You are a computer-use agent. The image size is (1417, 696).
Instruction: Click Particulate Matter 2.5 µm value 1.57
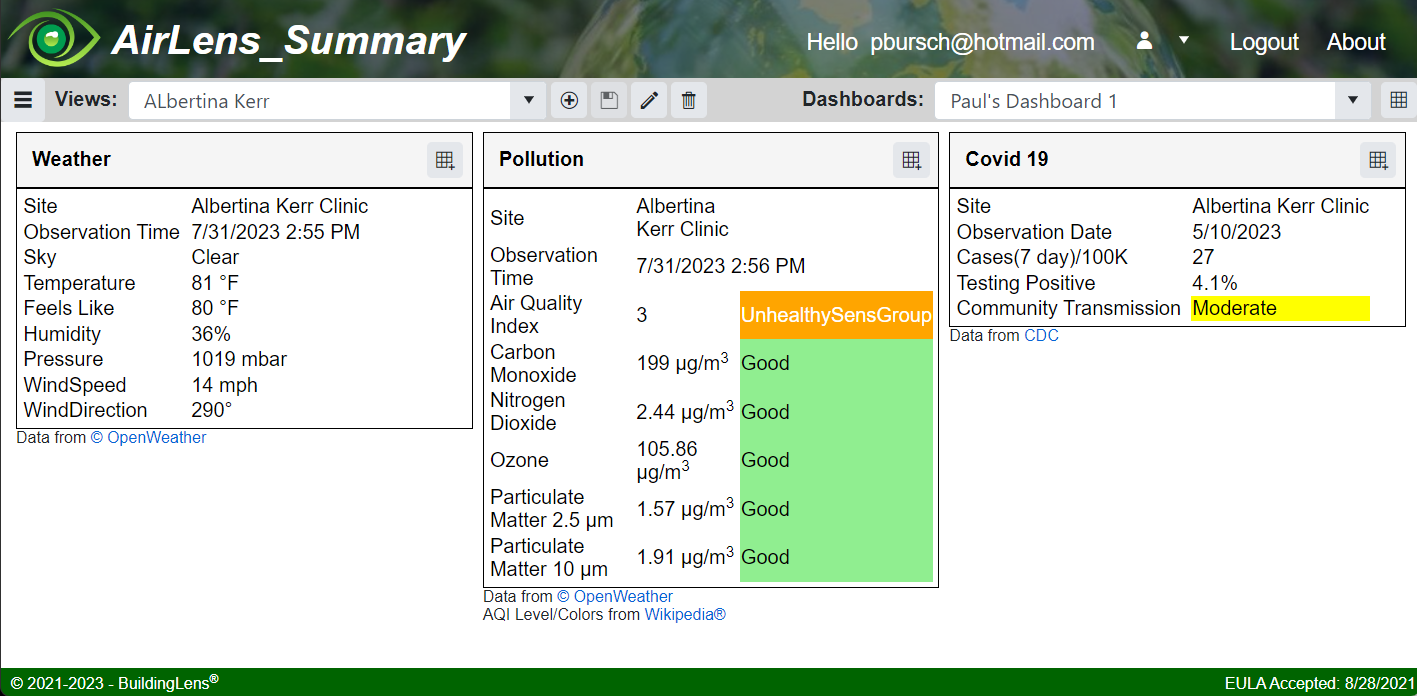(x=686, y=508)
